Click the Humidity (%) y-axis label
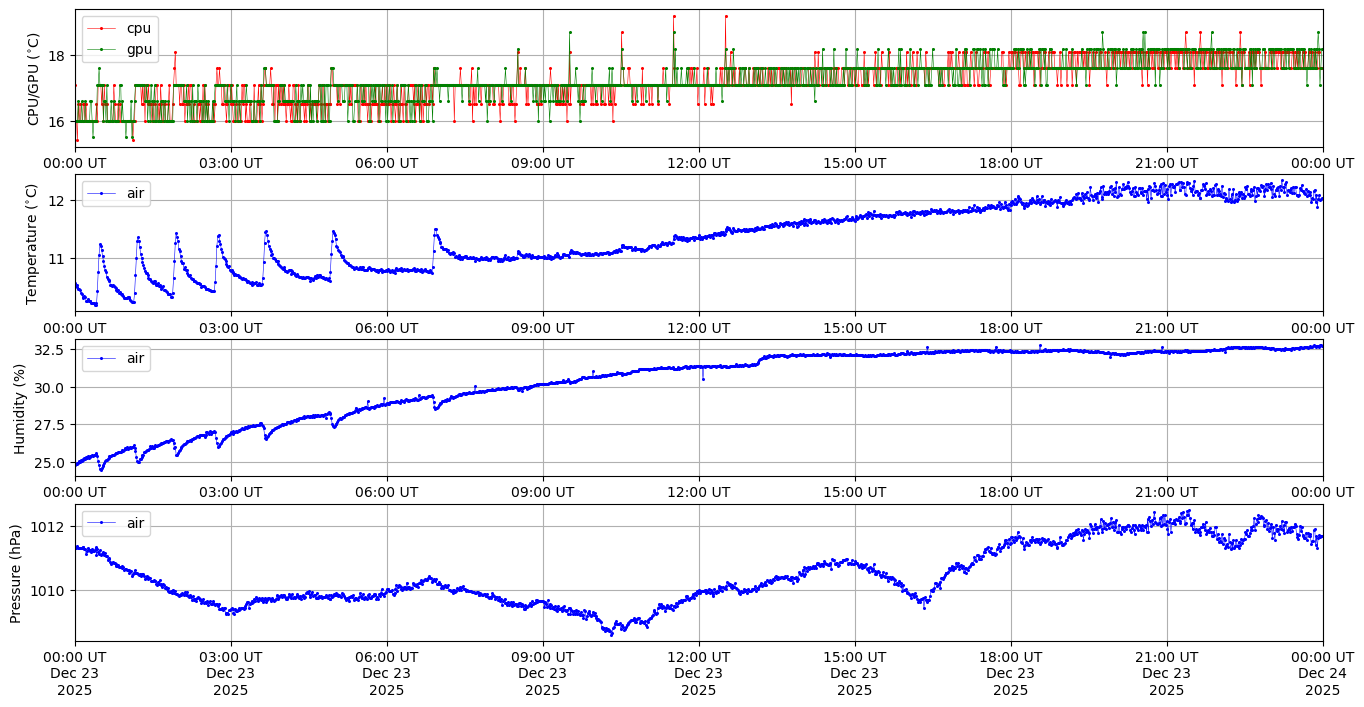The width and height of the screenshot is (1364, 707). pos(19,408)
